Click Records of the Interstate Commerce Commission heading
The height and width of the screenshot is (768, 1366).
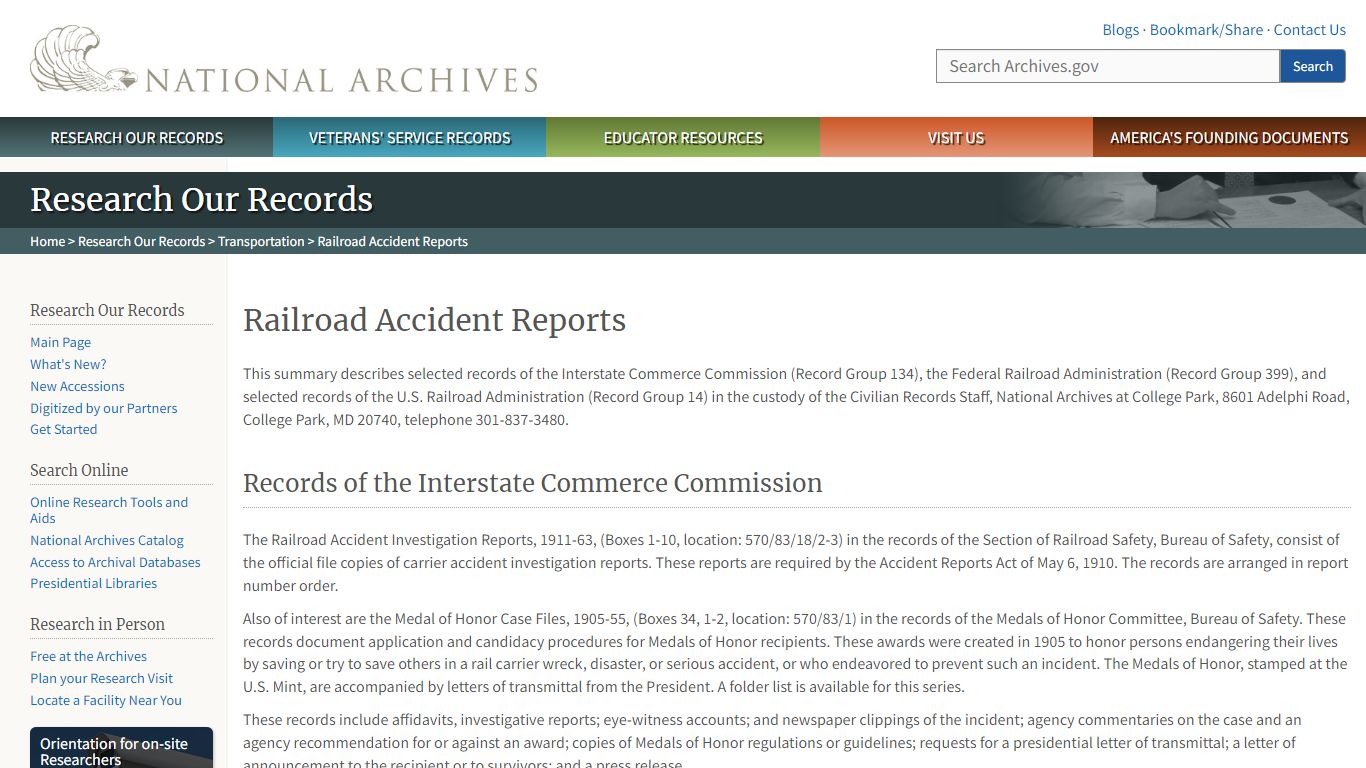(532, 483)
